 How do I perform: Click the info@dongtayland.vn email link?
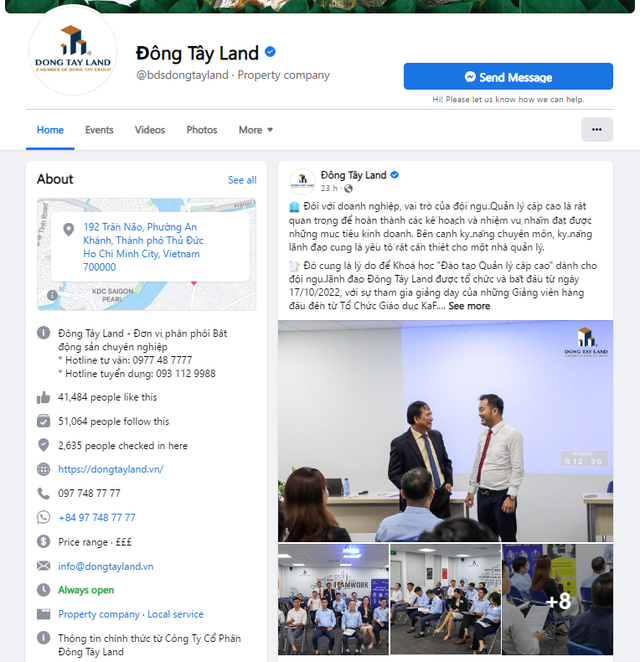click(106, 566)
